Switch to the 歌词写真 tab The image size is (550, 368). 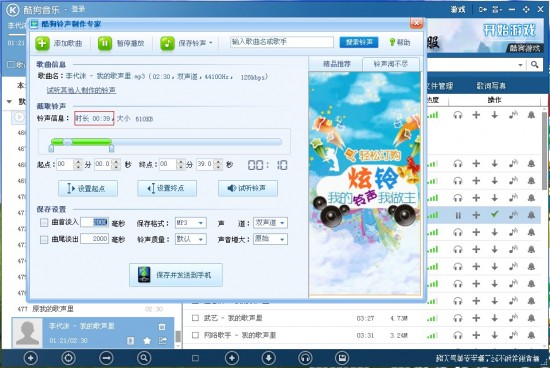point(491,86)
